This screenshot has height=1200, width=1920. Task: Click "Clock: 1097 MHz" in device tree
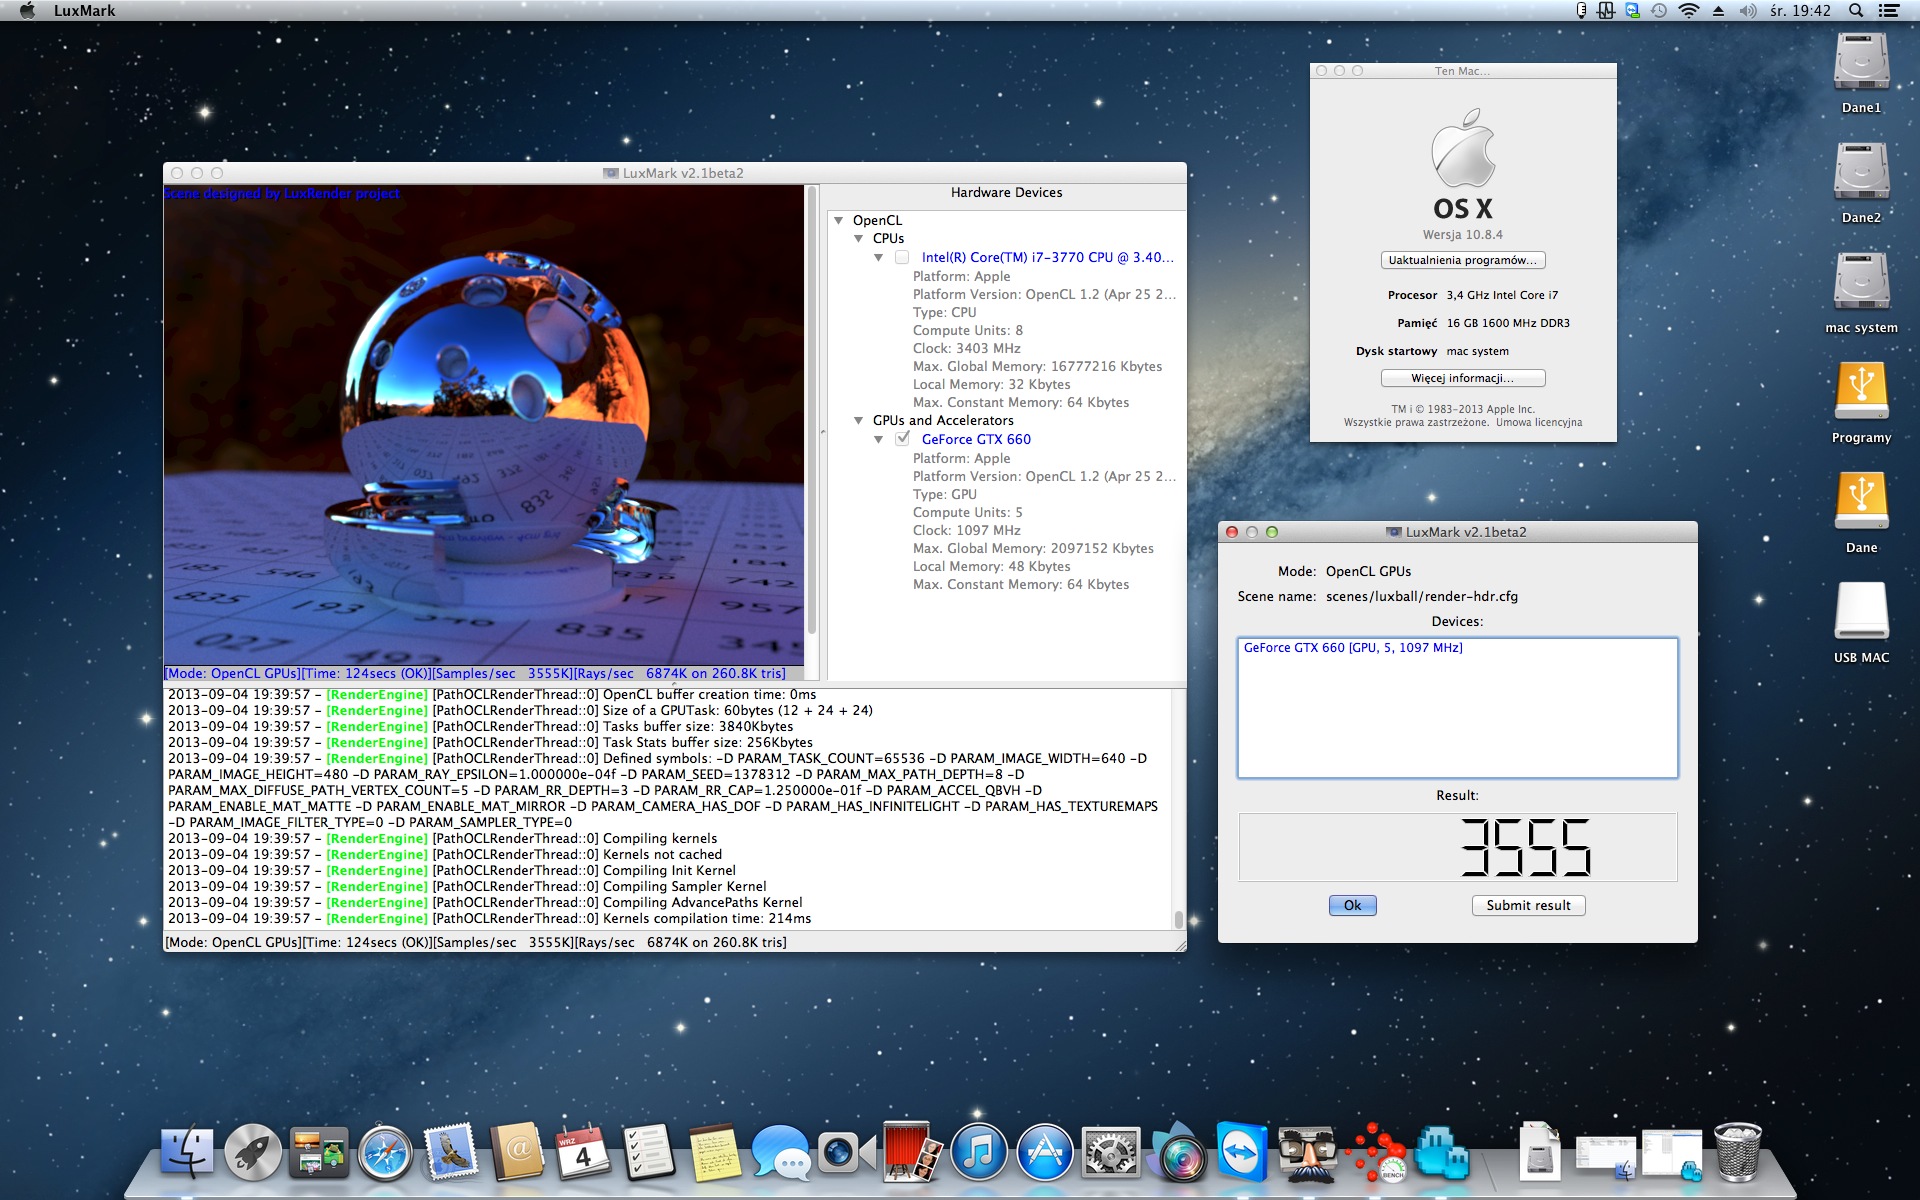(x=967, y=530)
